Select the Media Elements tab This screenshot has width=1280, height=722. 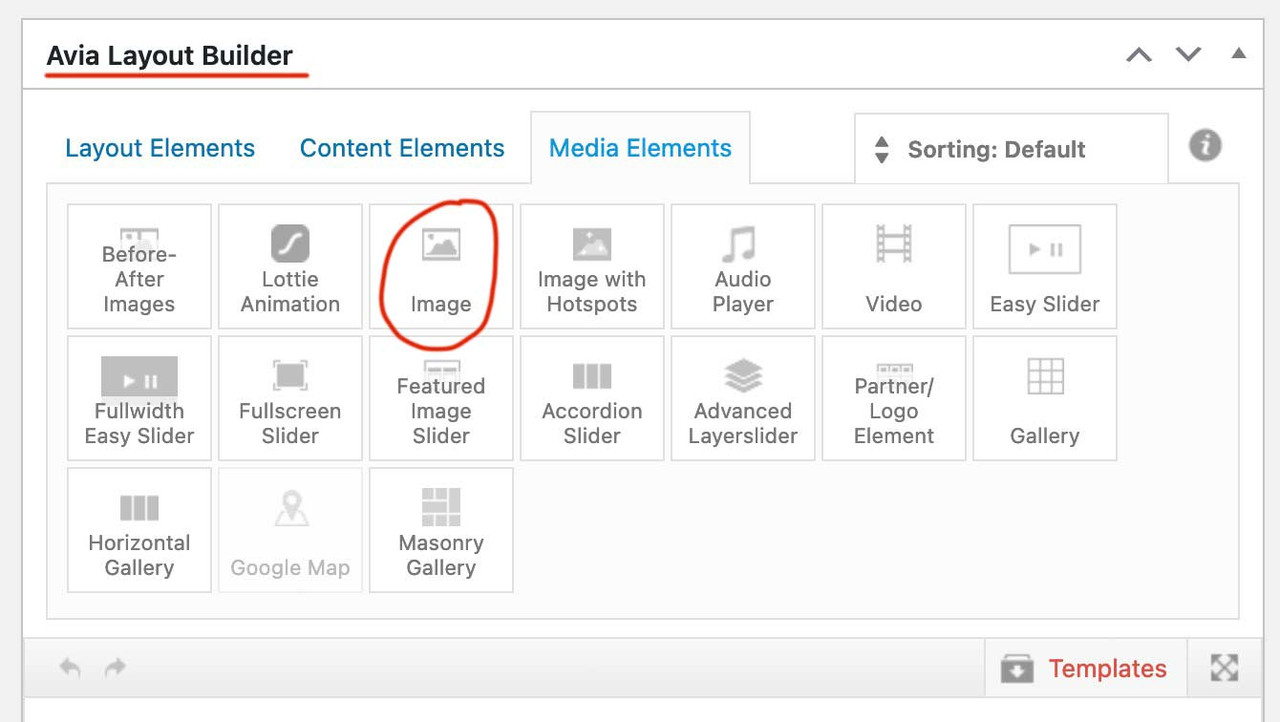640,149
